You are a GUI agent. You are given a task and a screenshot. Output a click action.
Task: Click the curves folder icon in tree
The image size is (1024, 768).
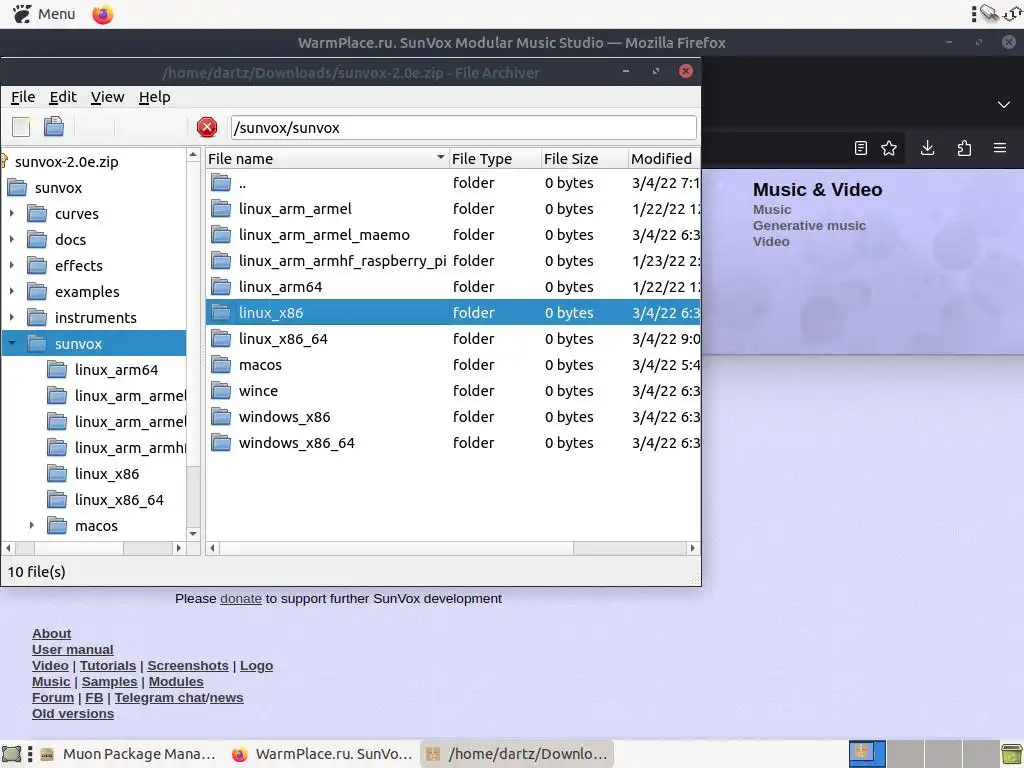(x=37, y=214)
